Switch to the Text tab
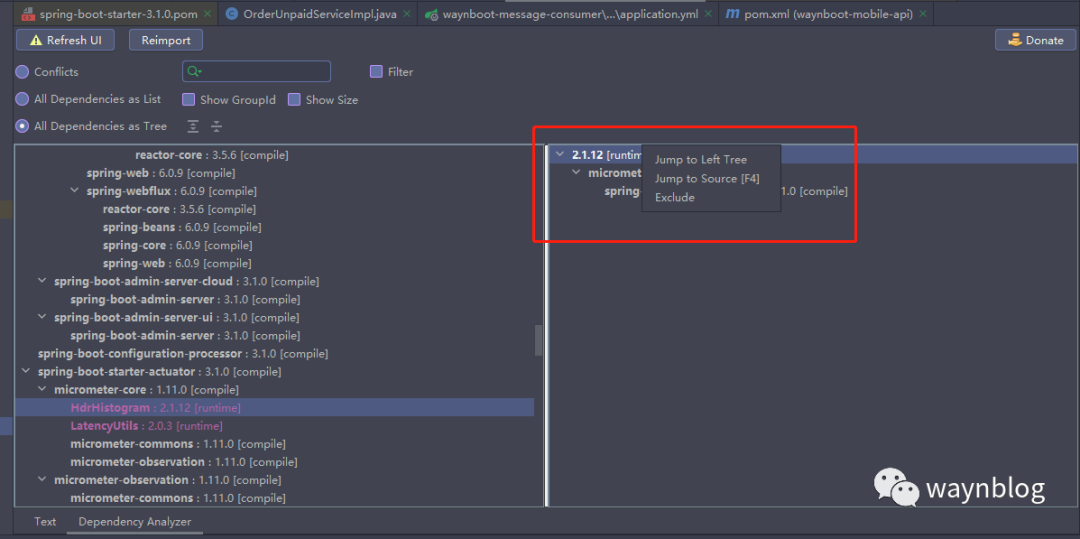 [x=45, y=522]
